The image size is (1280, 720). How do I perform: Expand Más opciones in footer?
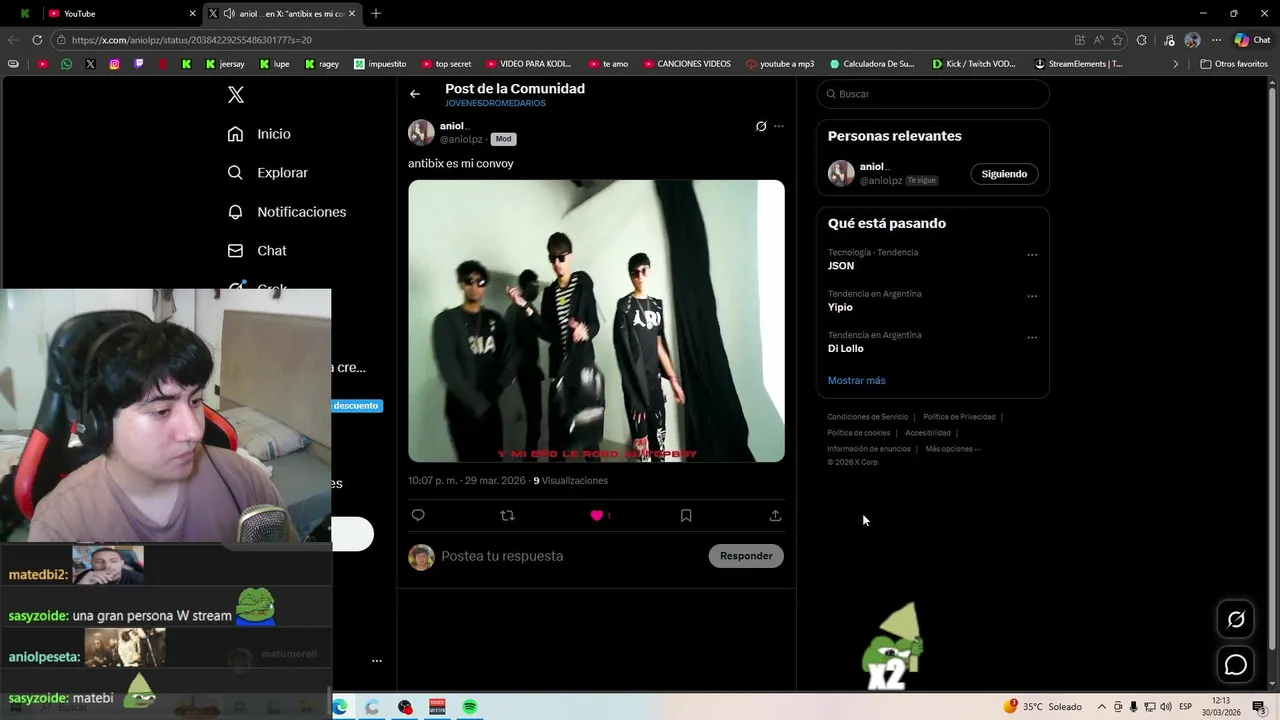point(953,449)
